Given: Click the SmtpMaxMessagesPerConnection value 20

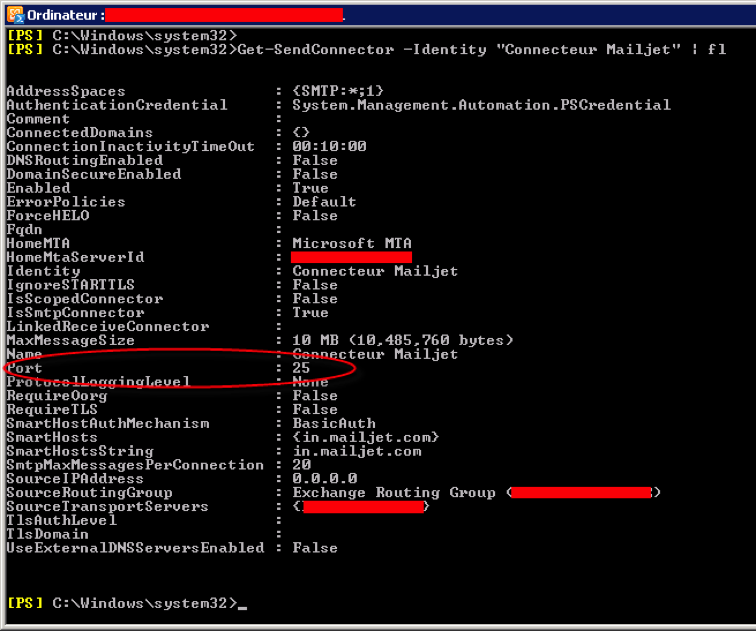Looking at the screenshot, I should coord(301,465).
